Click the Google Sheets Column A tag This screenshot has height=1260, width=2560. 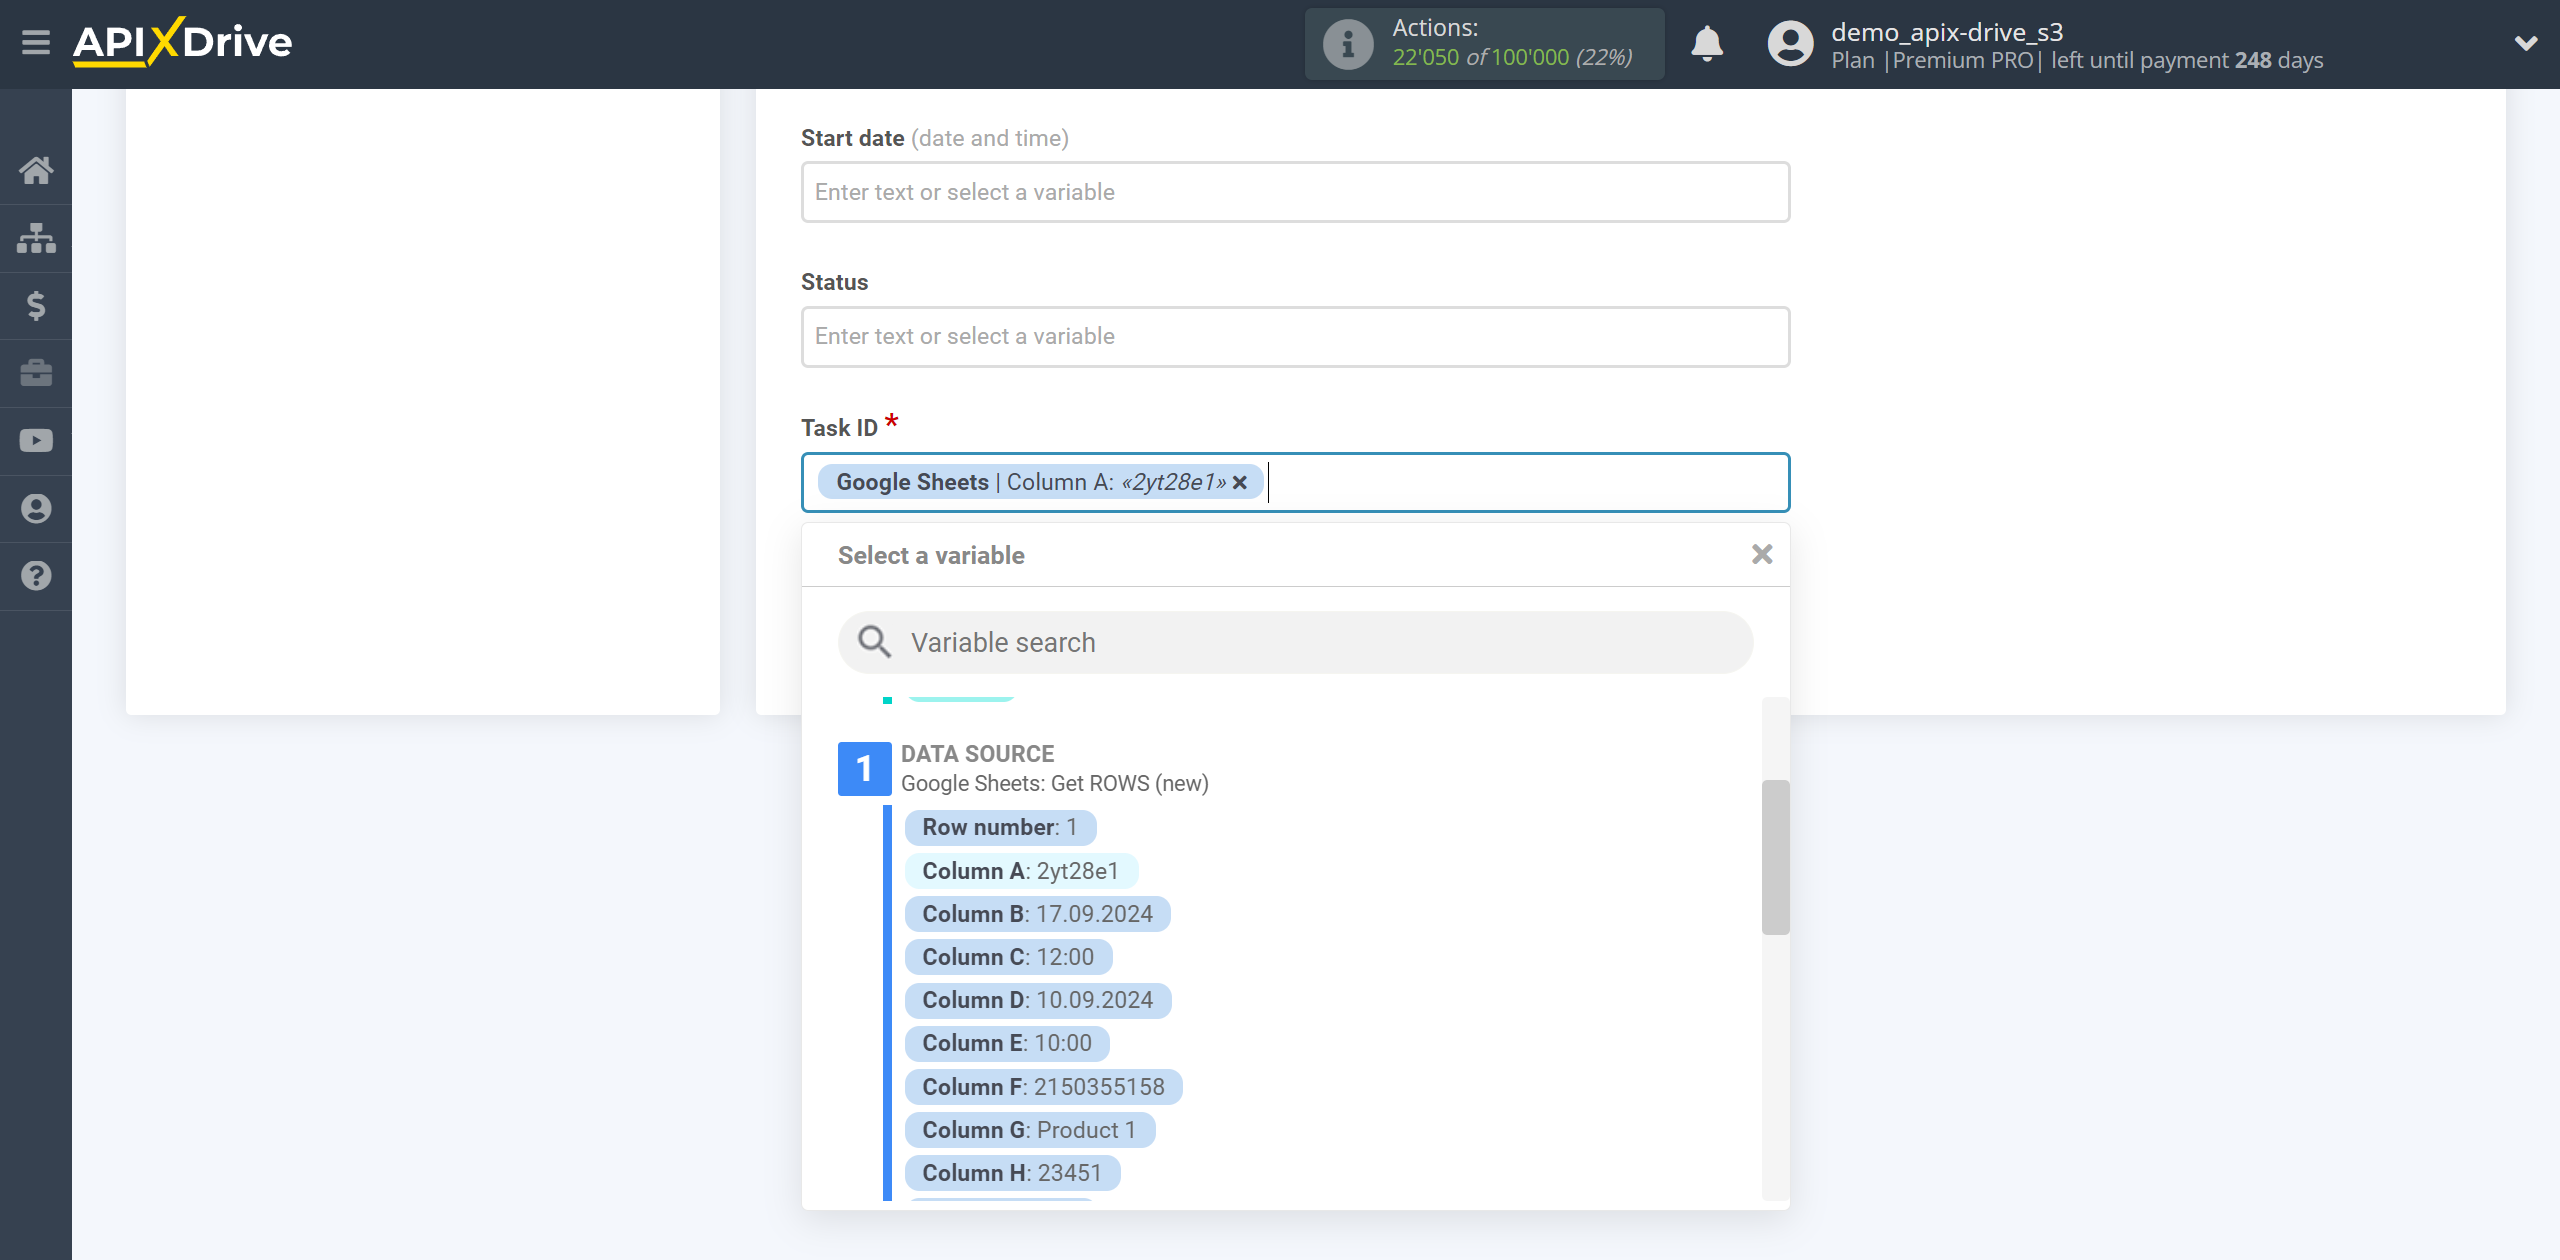pos(1040,483)
